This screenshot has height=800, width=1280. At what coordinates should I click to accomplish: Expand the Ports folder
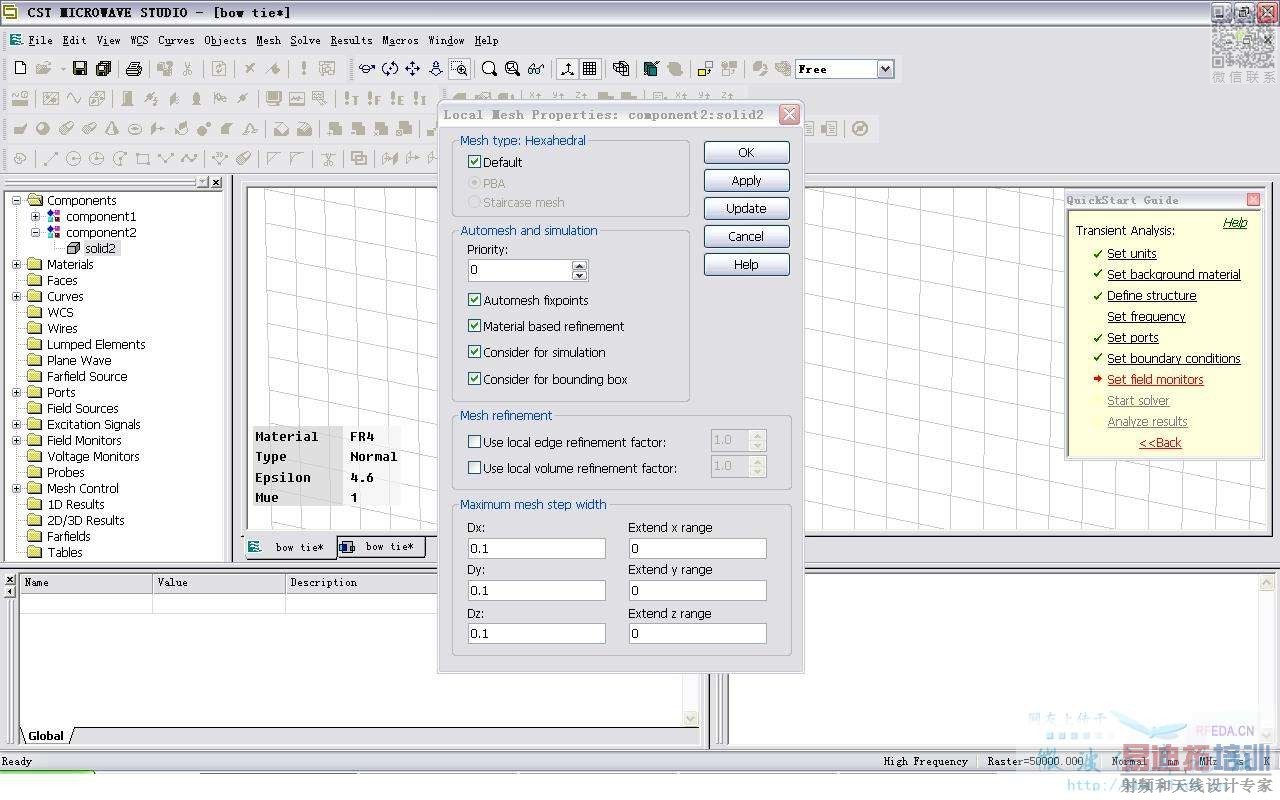point(17,392)
